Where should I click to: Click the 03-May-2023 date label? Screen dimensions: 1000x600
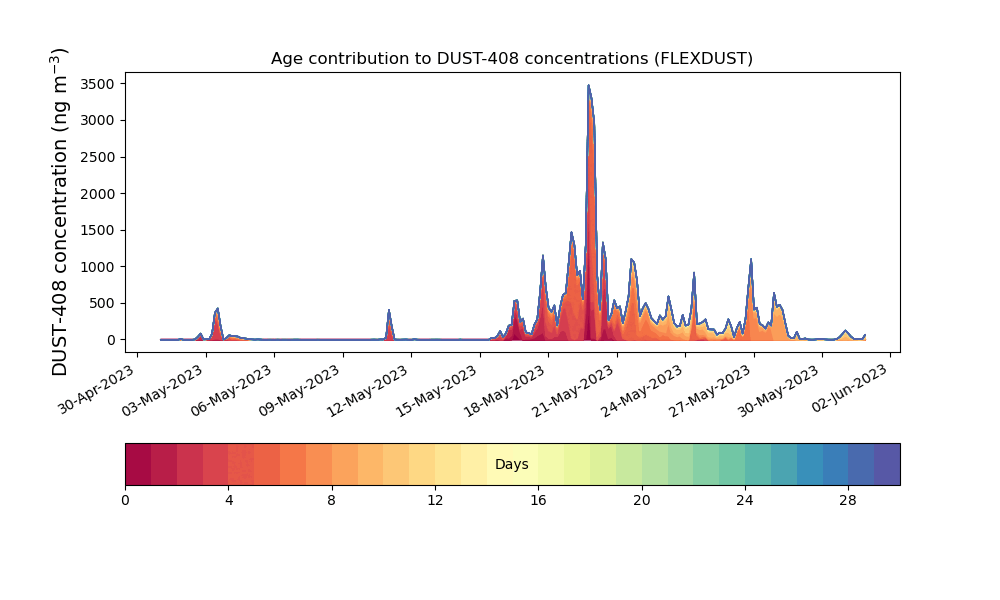pos(163,390)
